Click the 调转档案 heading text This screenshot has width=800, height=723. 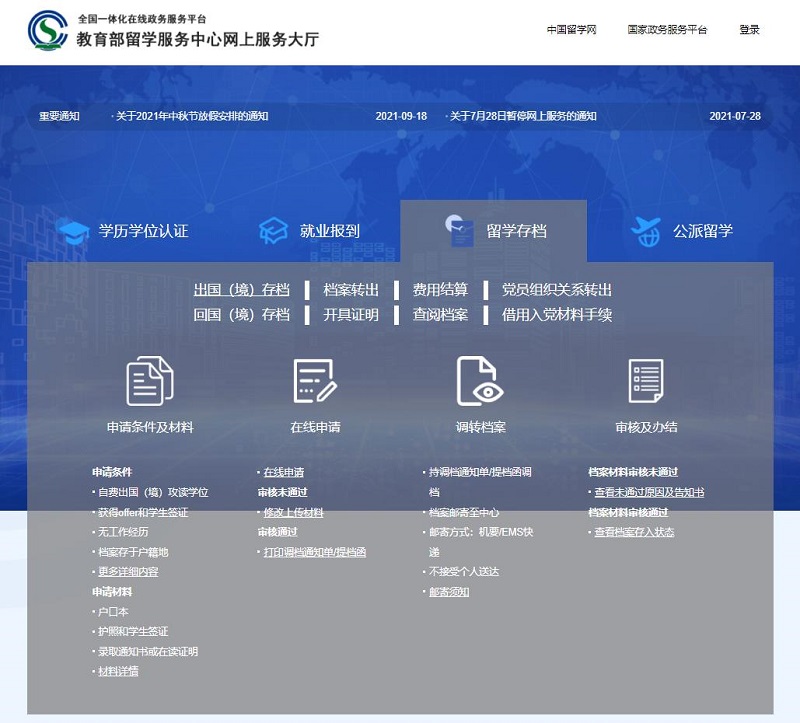(480, 427)
